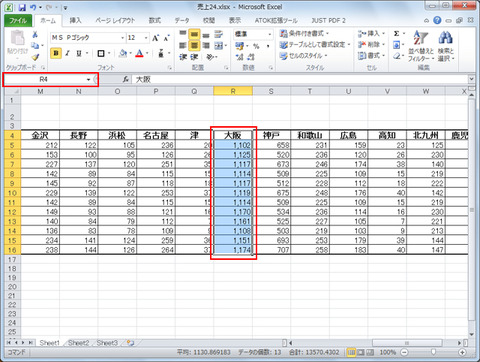Switch to Page Layout view icon

point(361,352)
